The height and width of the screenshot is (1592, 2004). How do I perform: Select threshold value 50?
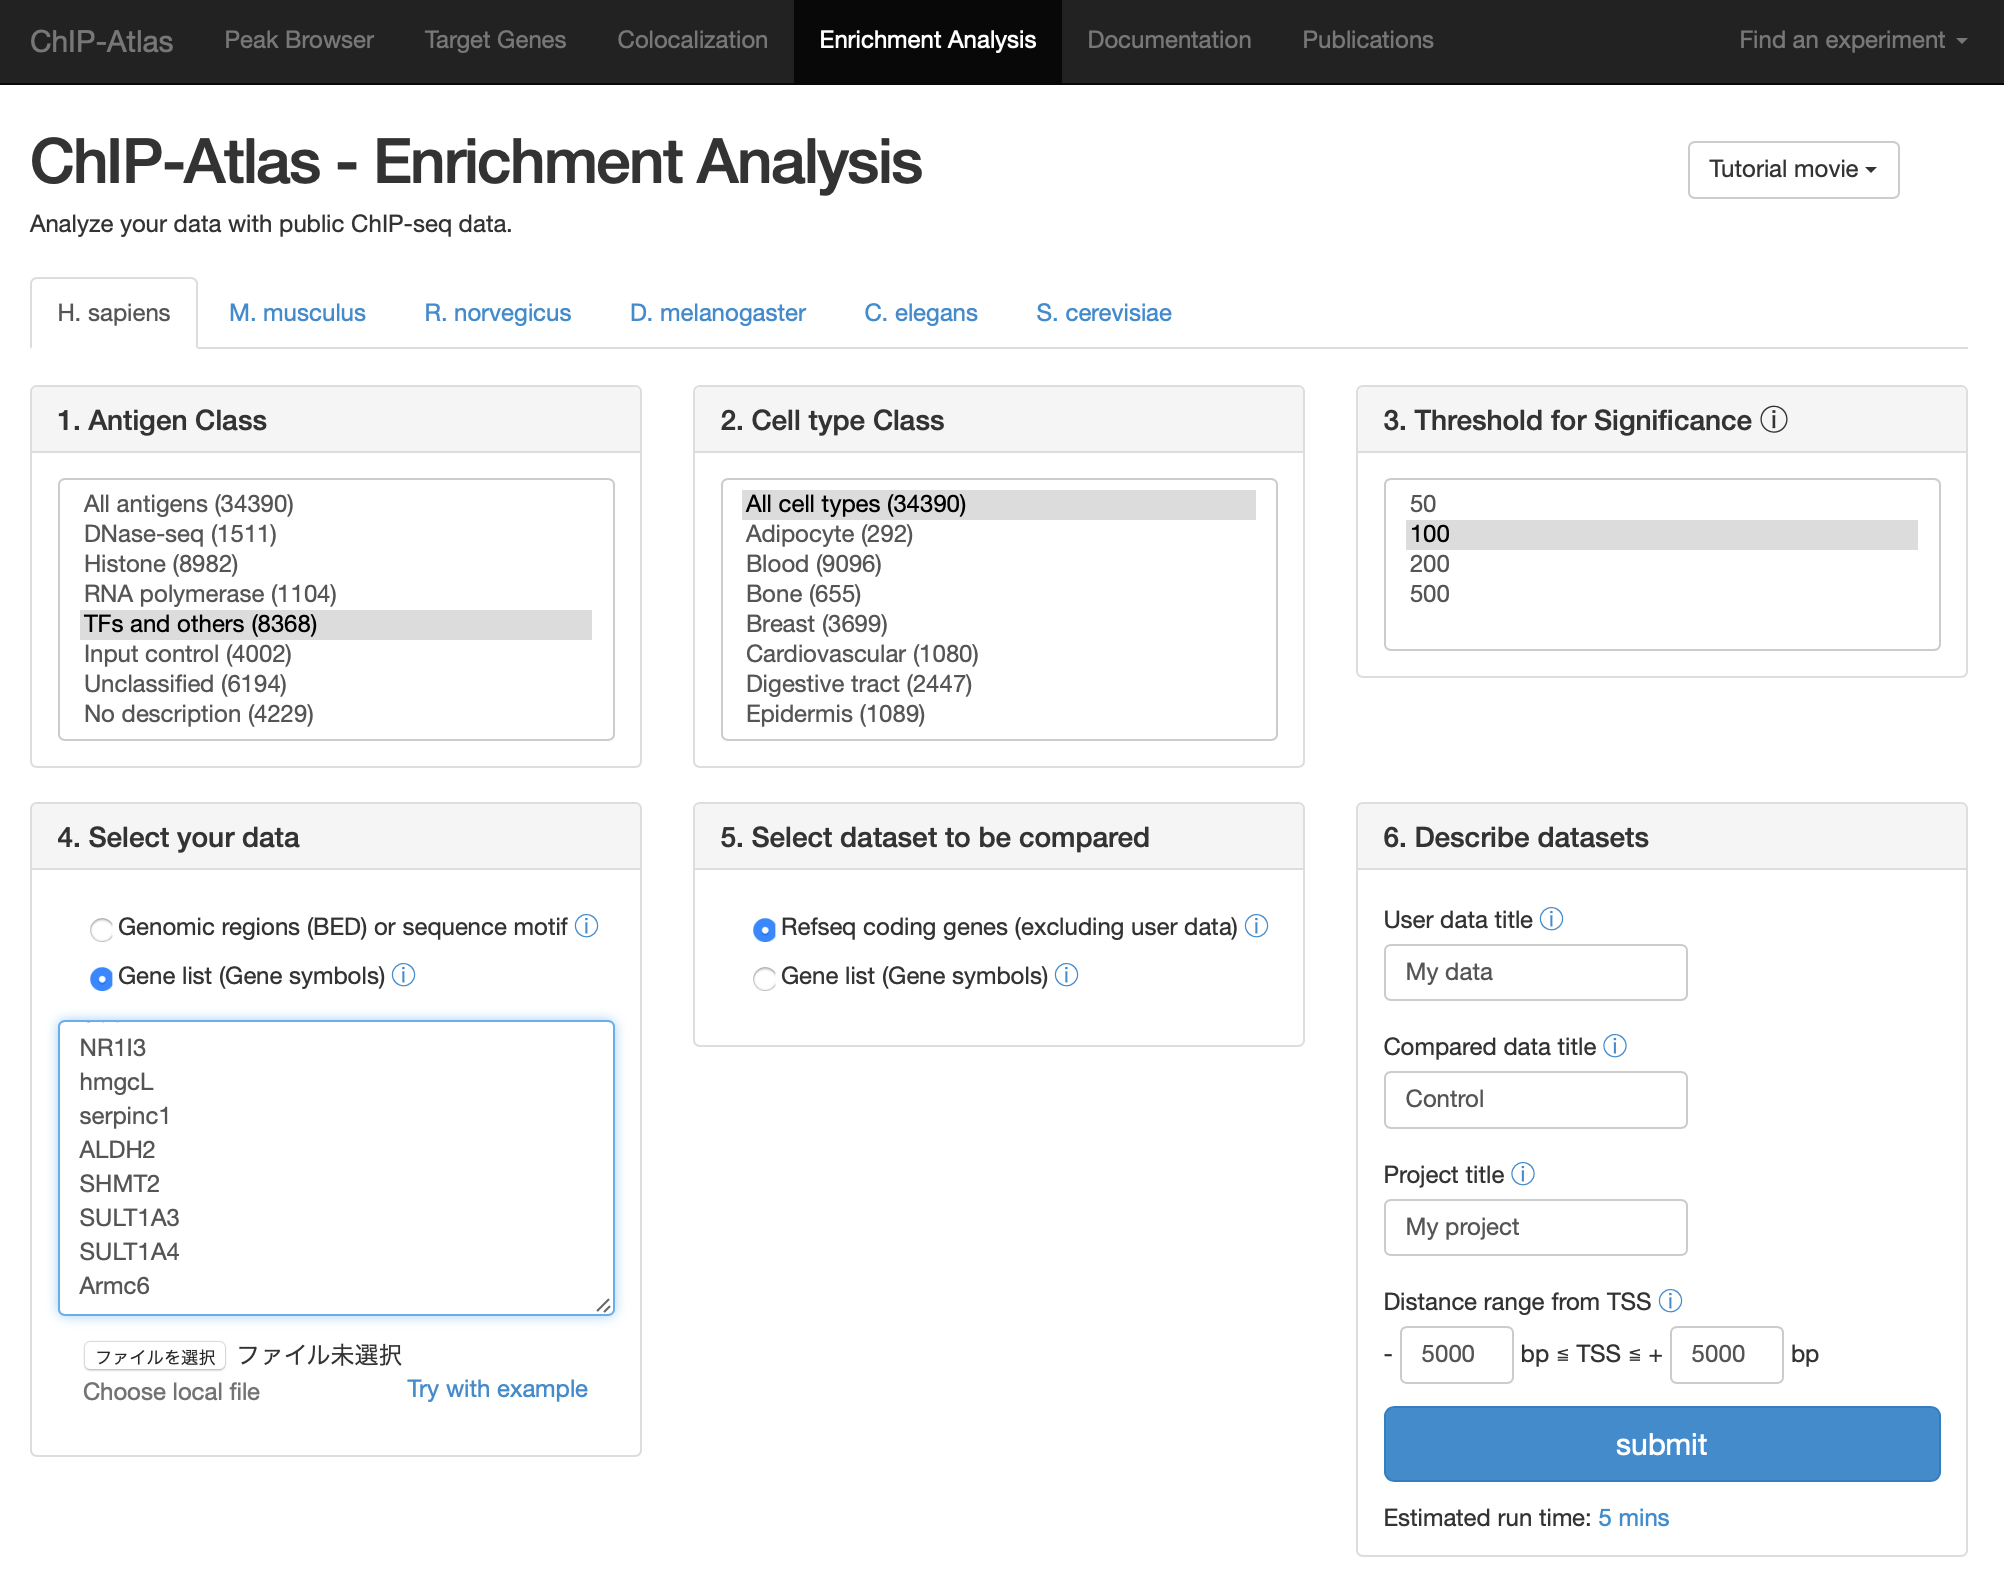click(1662, 504)
